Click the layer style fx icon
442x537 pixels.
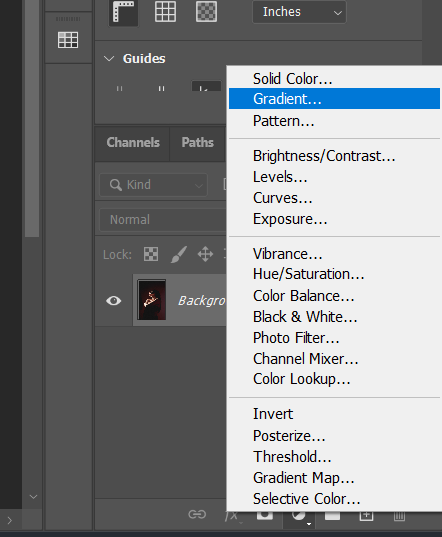pos(232,516)
